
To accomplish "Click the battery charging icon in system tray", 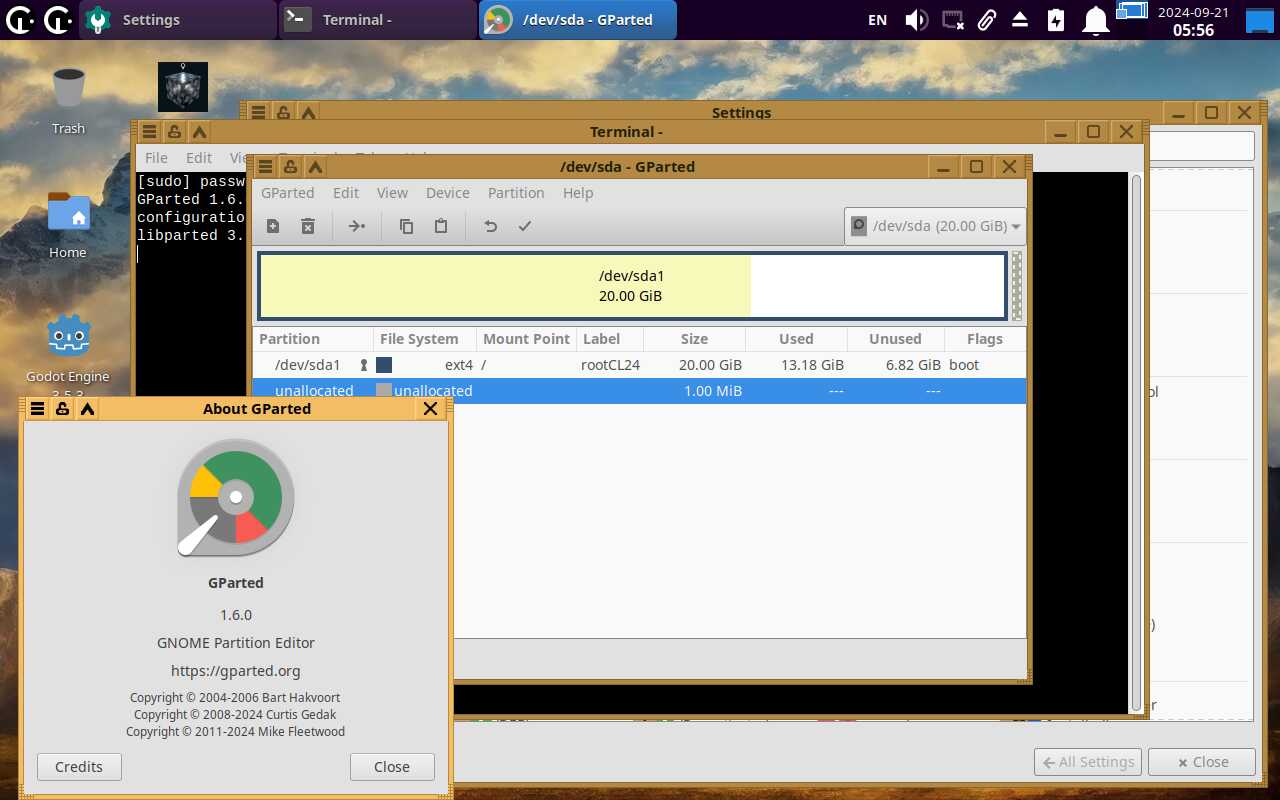I will pos(1056,20).
